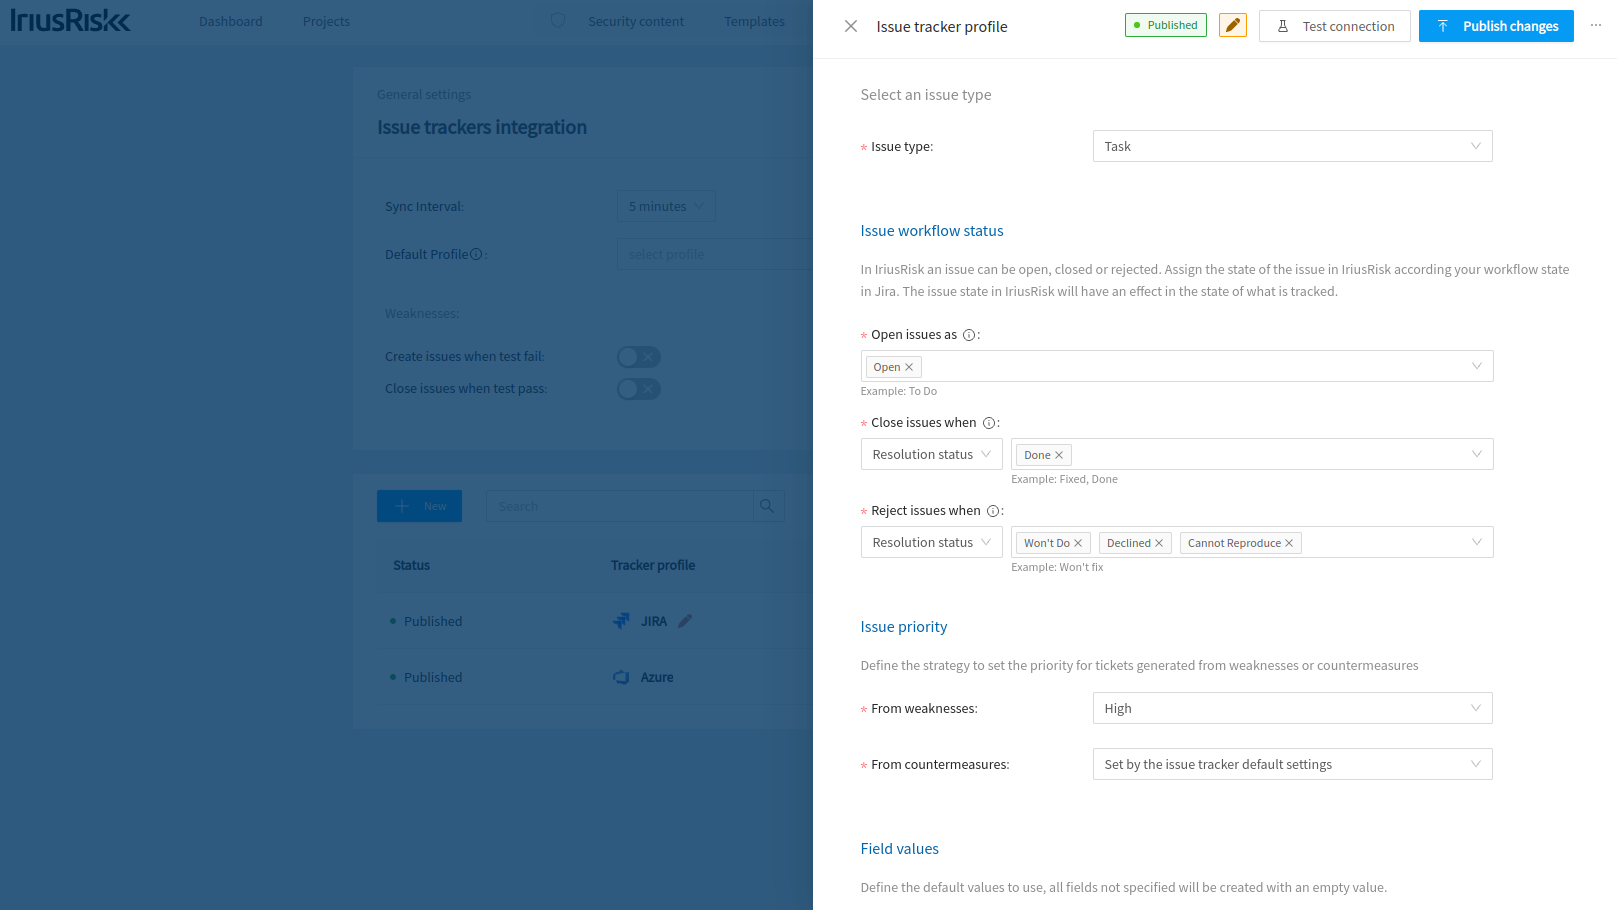Click the Default Profile info icon
This screenshot has height=910, width=1617.
(476, 254)
